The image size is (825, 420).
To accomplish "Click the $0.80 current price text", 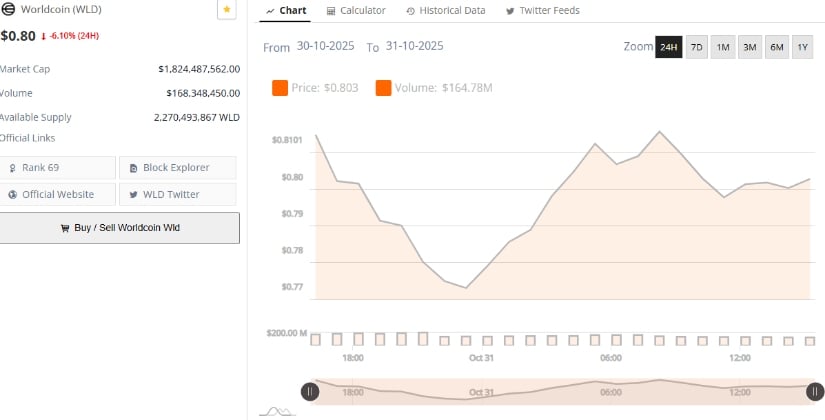I will click(x=18, y=36).
